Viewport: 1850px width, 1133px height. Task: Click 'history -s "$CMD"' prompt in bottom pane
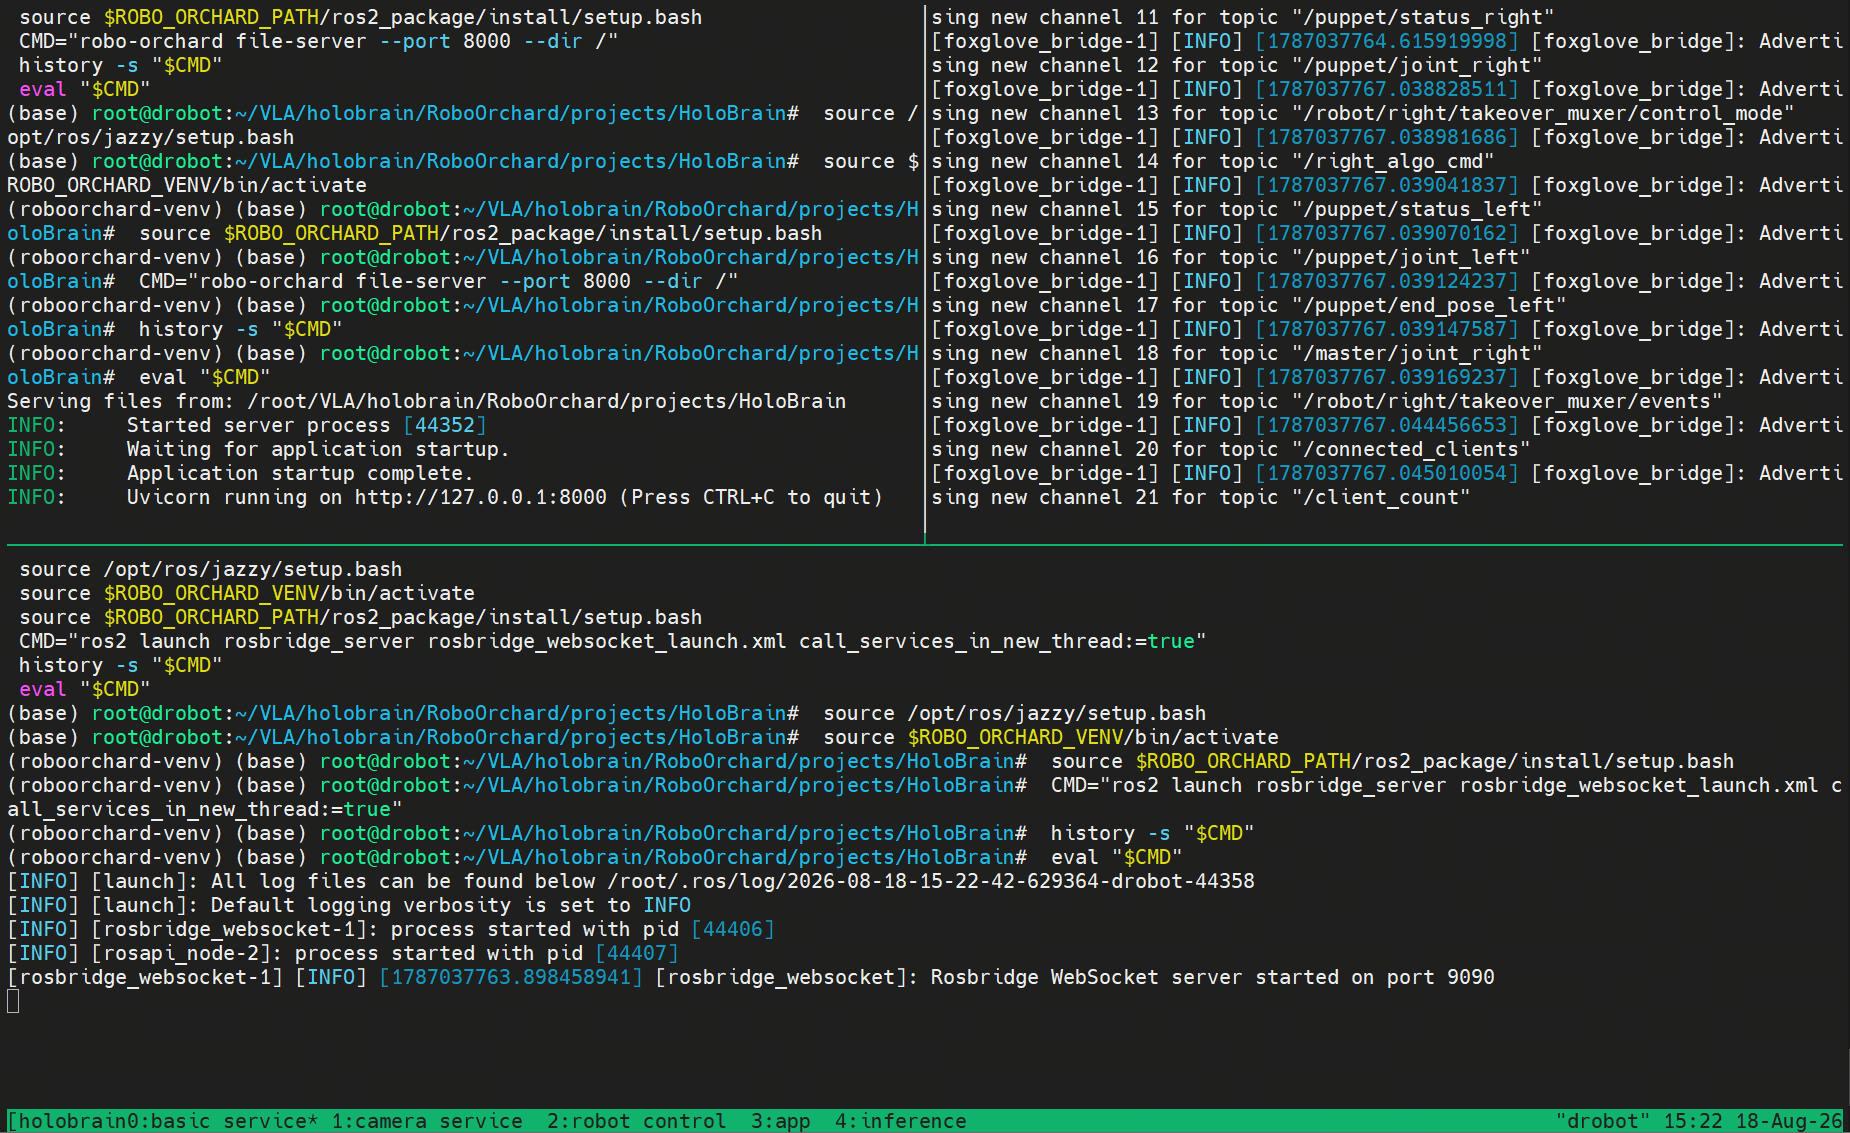(x=1153, y=833)
